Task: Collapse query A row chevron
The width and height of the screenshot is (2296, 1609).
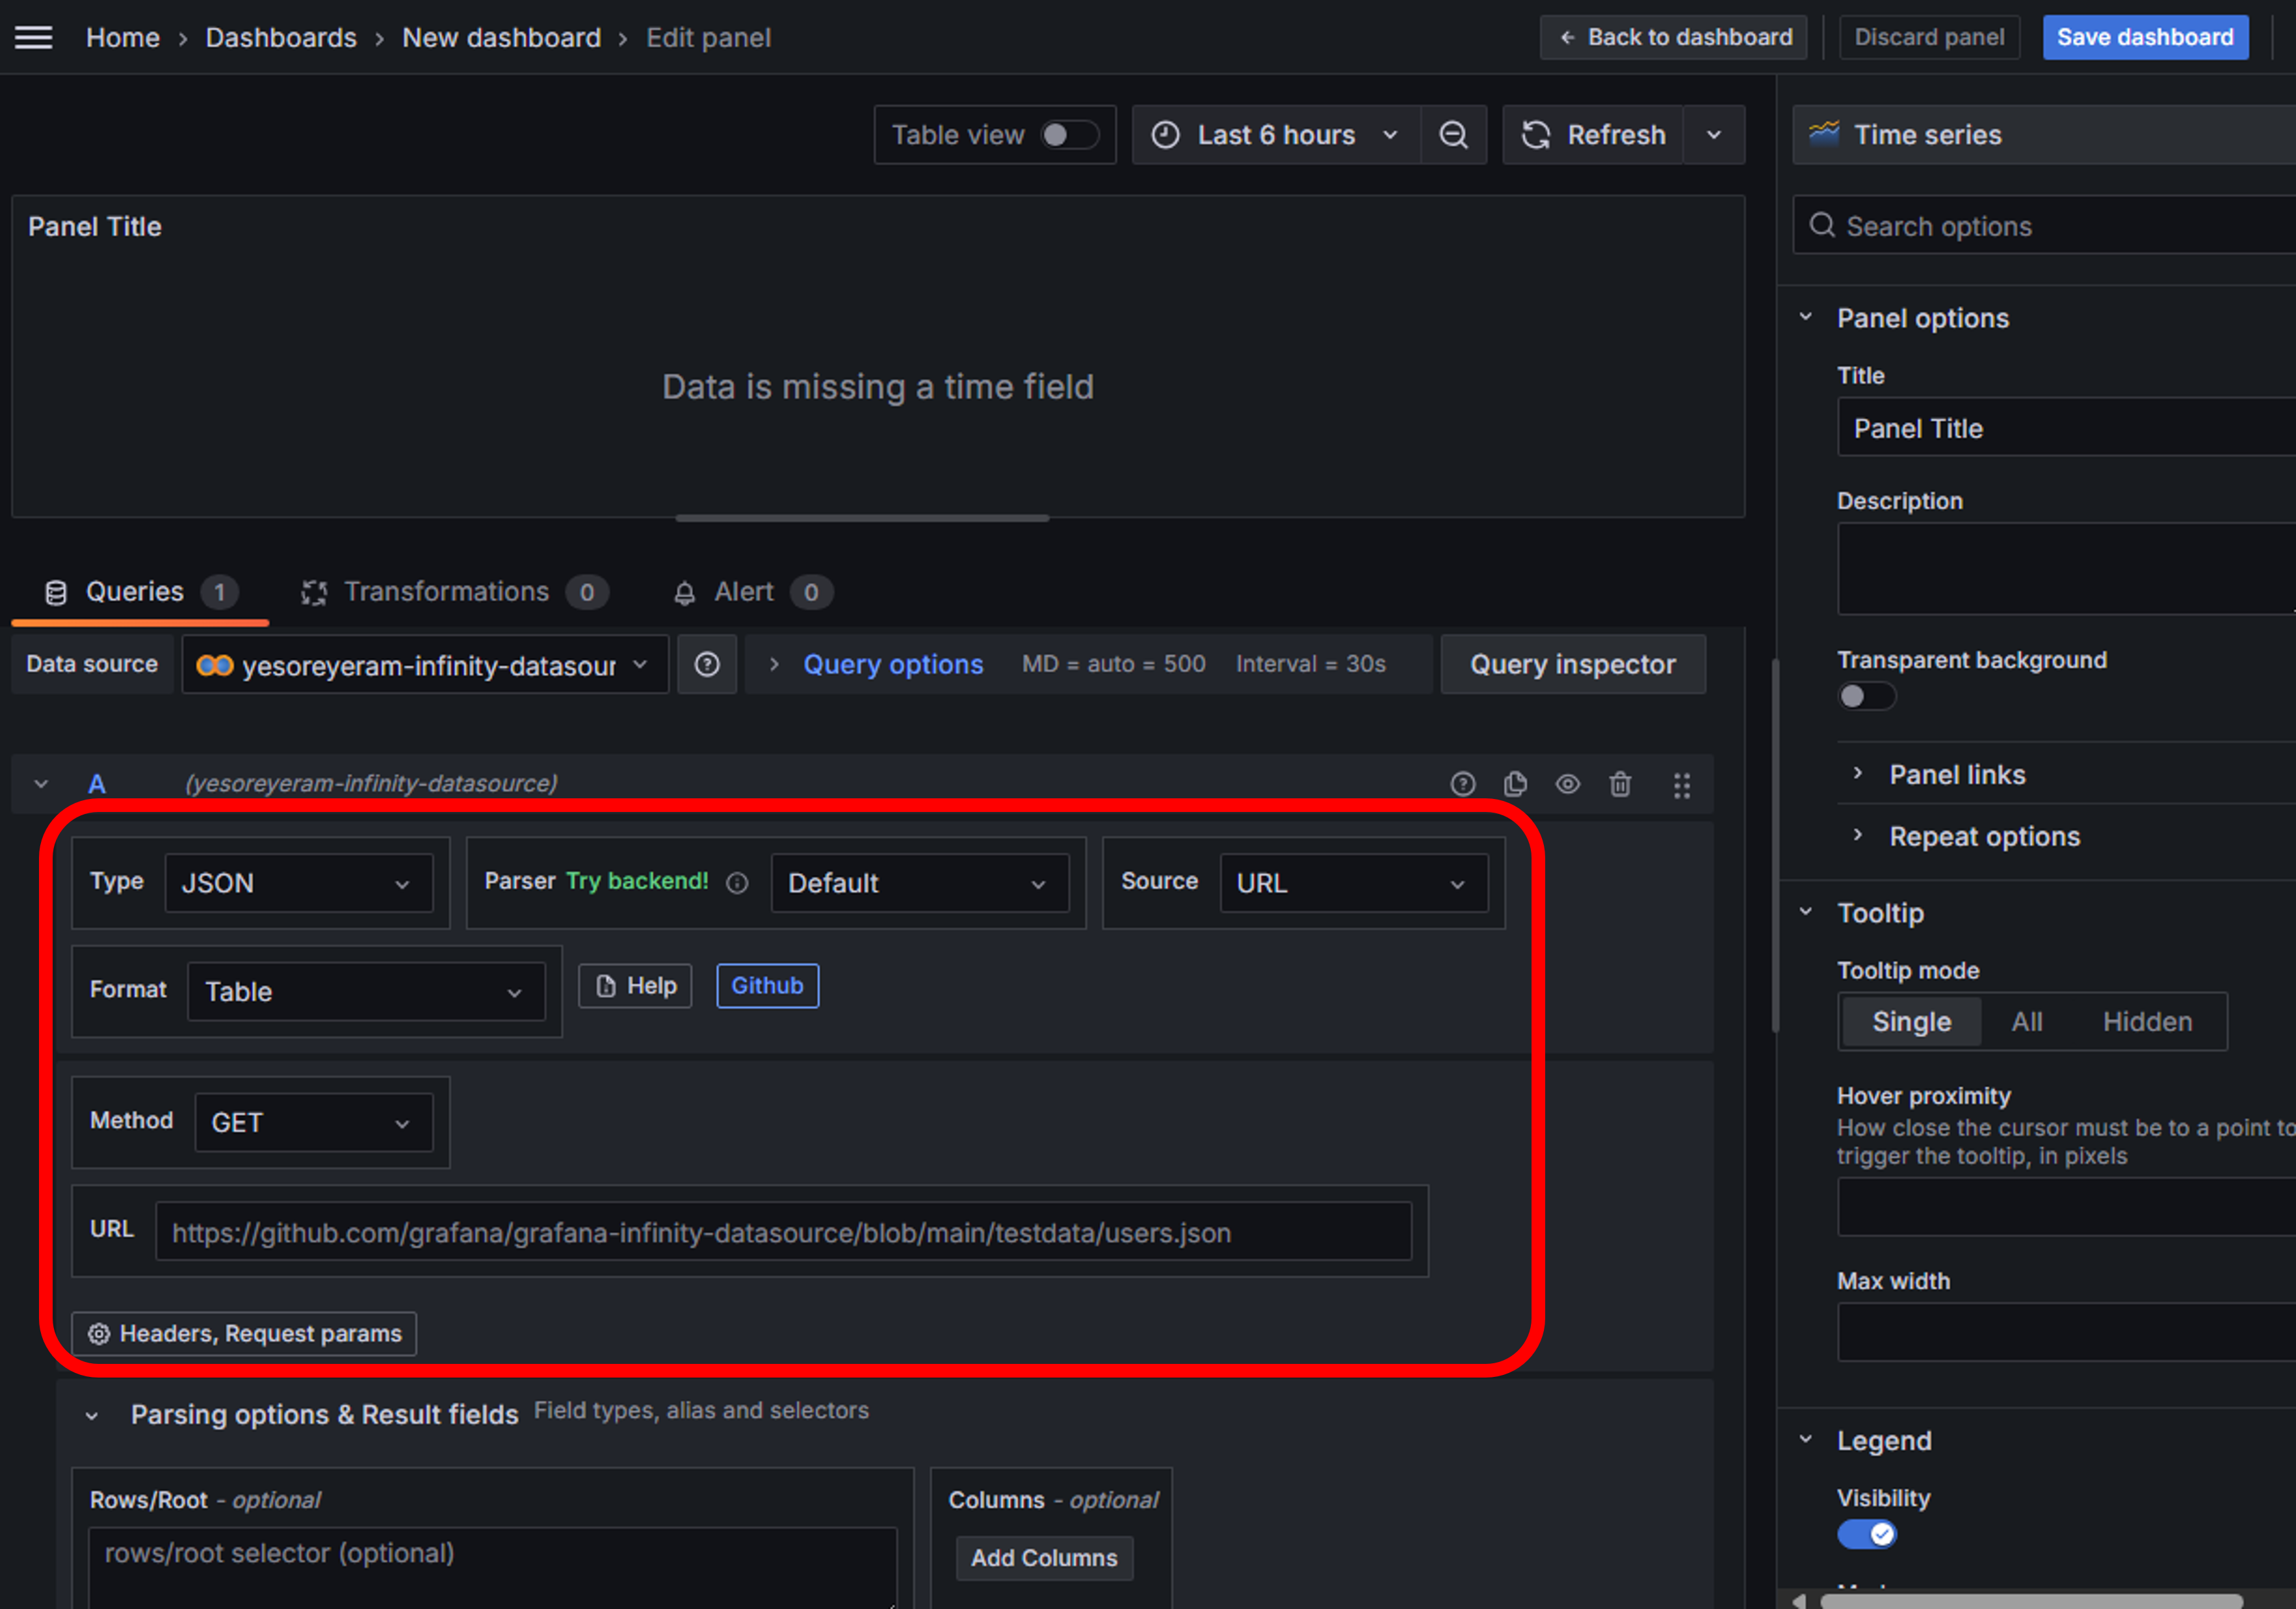Action: (41, 784)
